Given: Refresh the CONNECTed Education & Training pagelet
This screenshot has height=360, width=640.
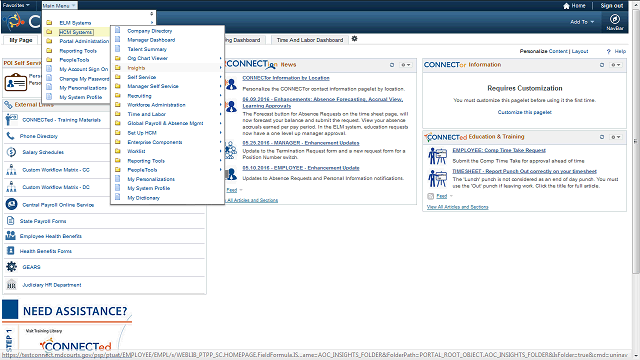Looking at the screenshot, I should coord(602,137).
